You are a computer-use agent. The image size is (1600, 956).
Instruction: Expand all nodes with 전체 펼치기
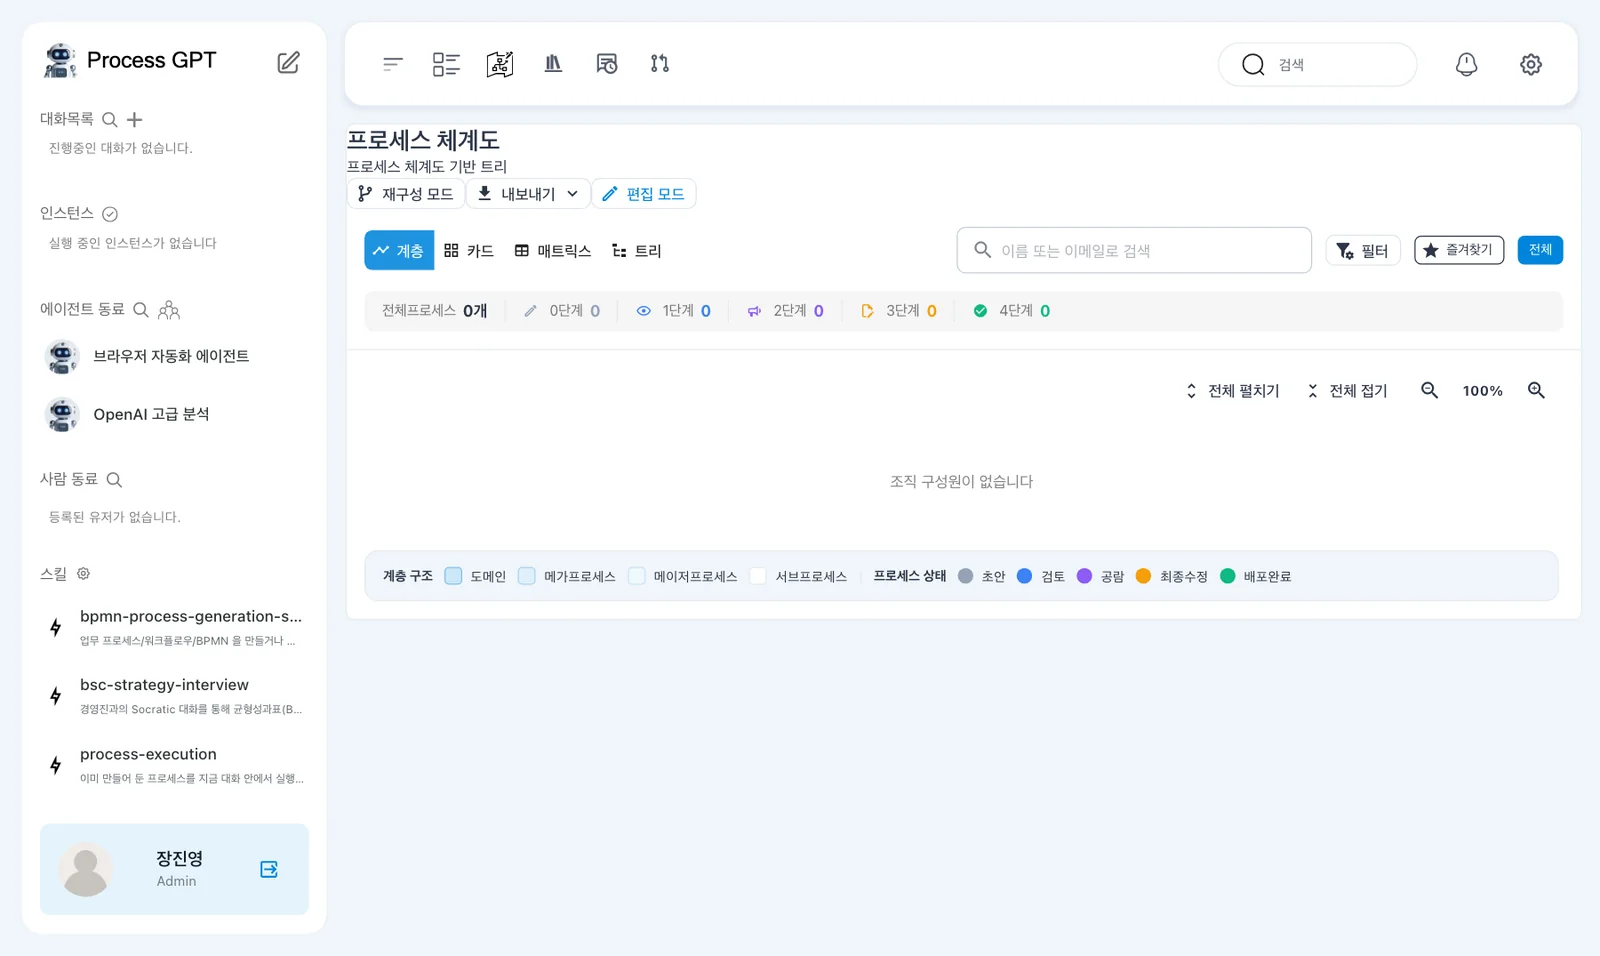tap(1232, 391)
